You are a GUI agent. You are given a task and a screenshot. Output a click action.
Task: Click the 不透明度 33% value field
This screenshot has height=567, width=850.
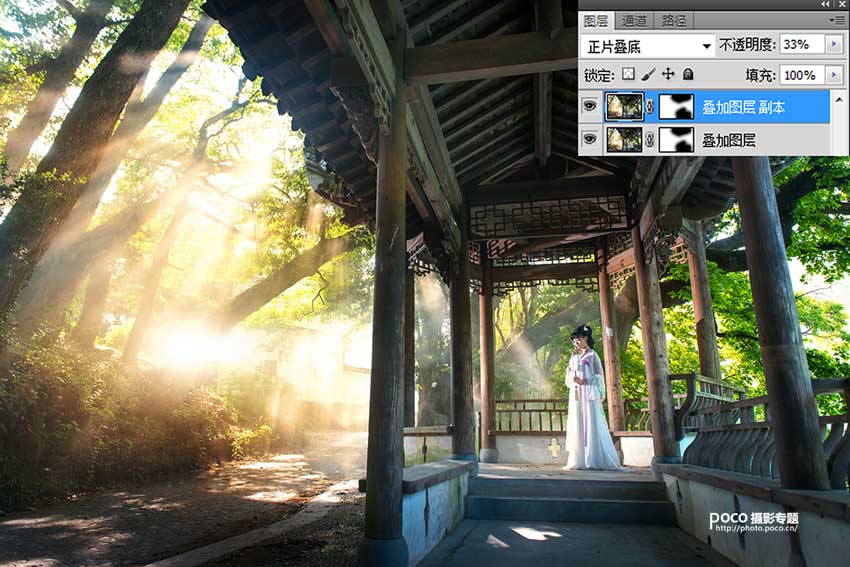coord(800,45)
